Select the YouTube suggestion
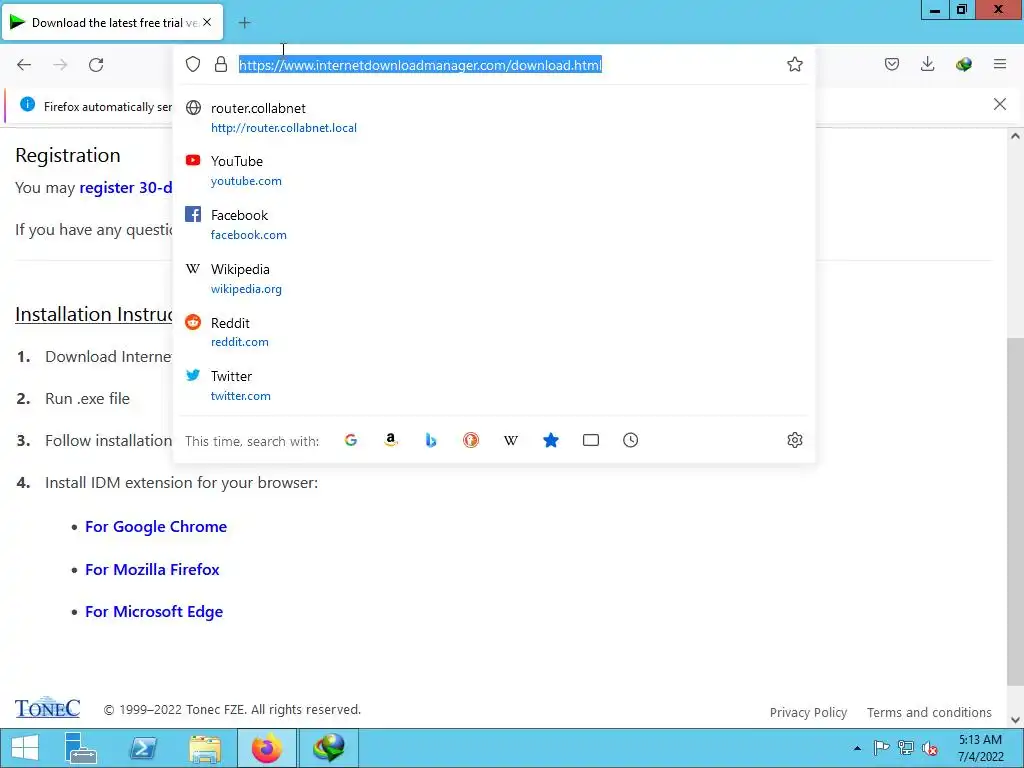The height and width of the screenshot is (768, 1024). 494,170
